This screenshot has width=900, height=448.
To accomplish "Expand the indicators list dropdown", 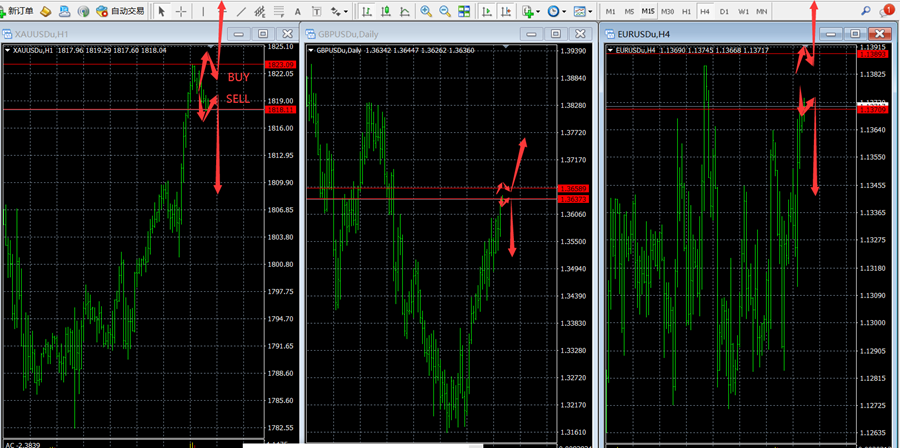I will point(530,11).
